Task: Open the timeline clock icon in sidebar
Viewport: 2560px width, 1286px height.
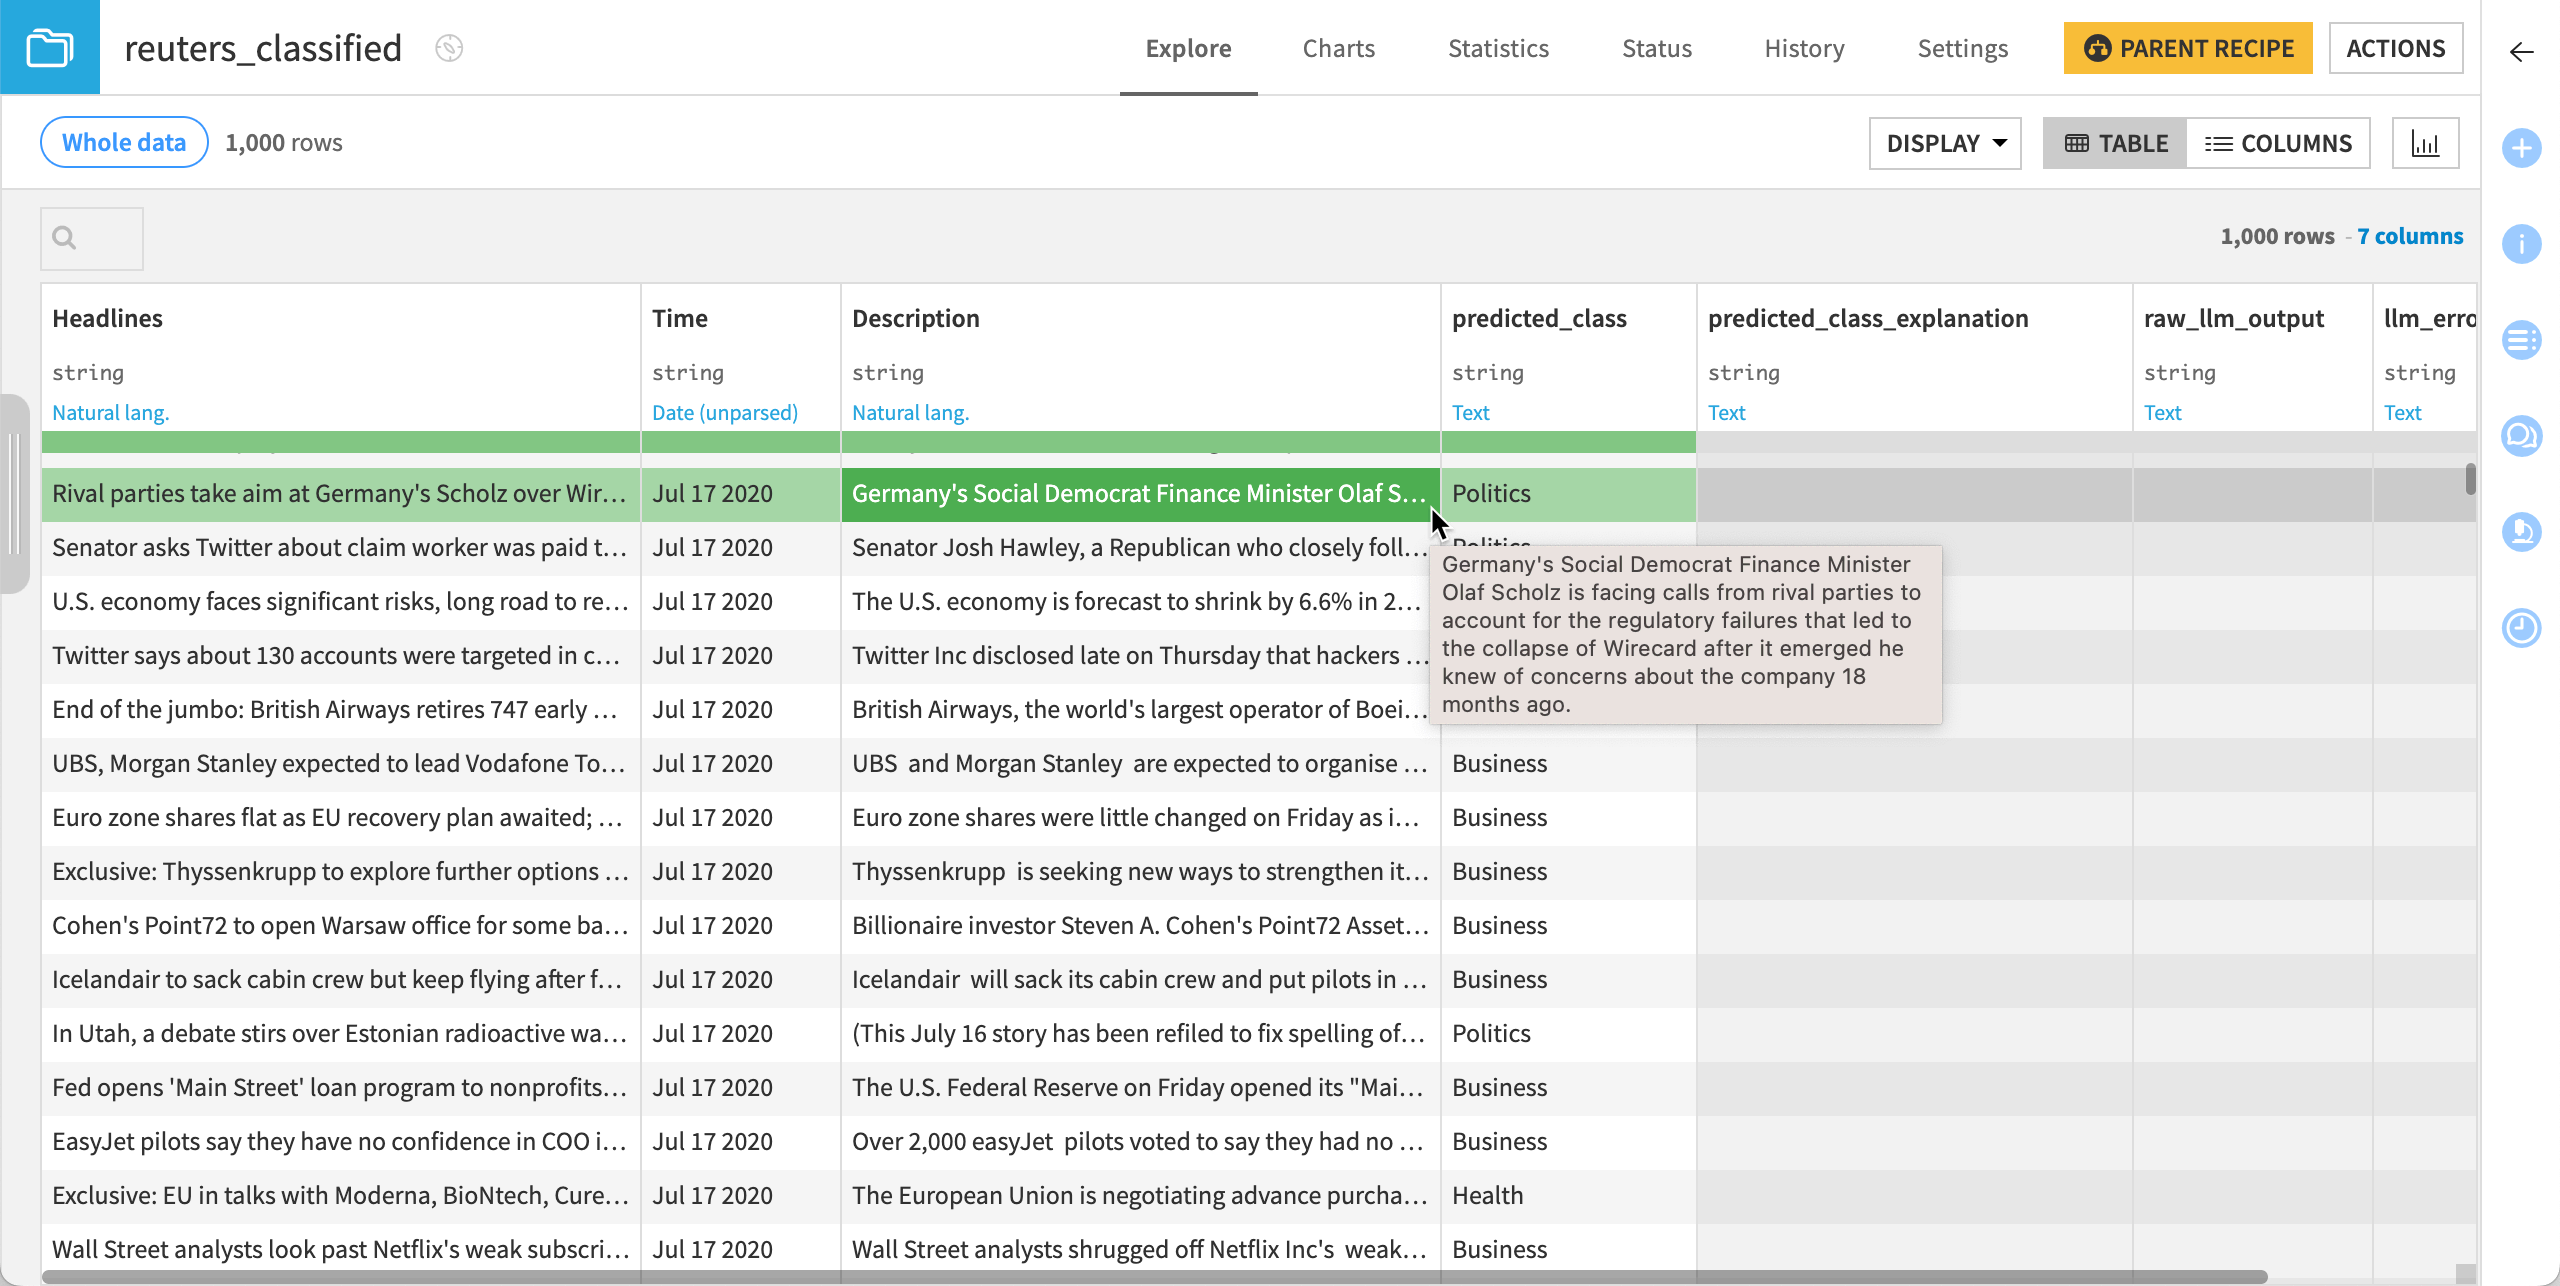Action: (x=2521, y=628)
